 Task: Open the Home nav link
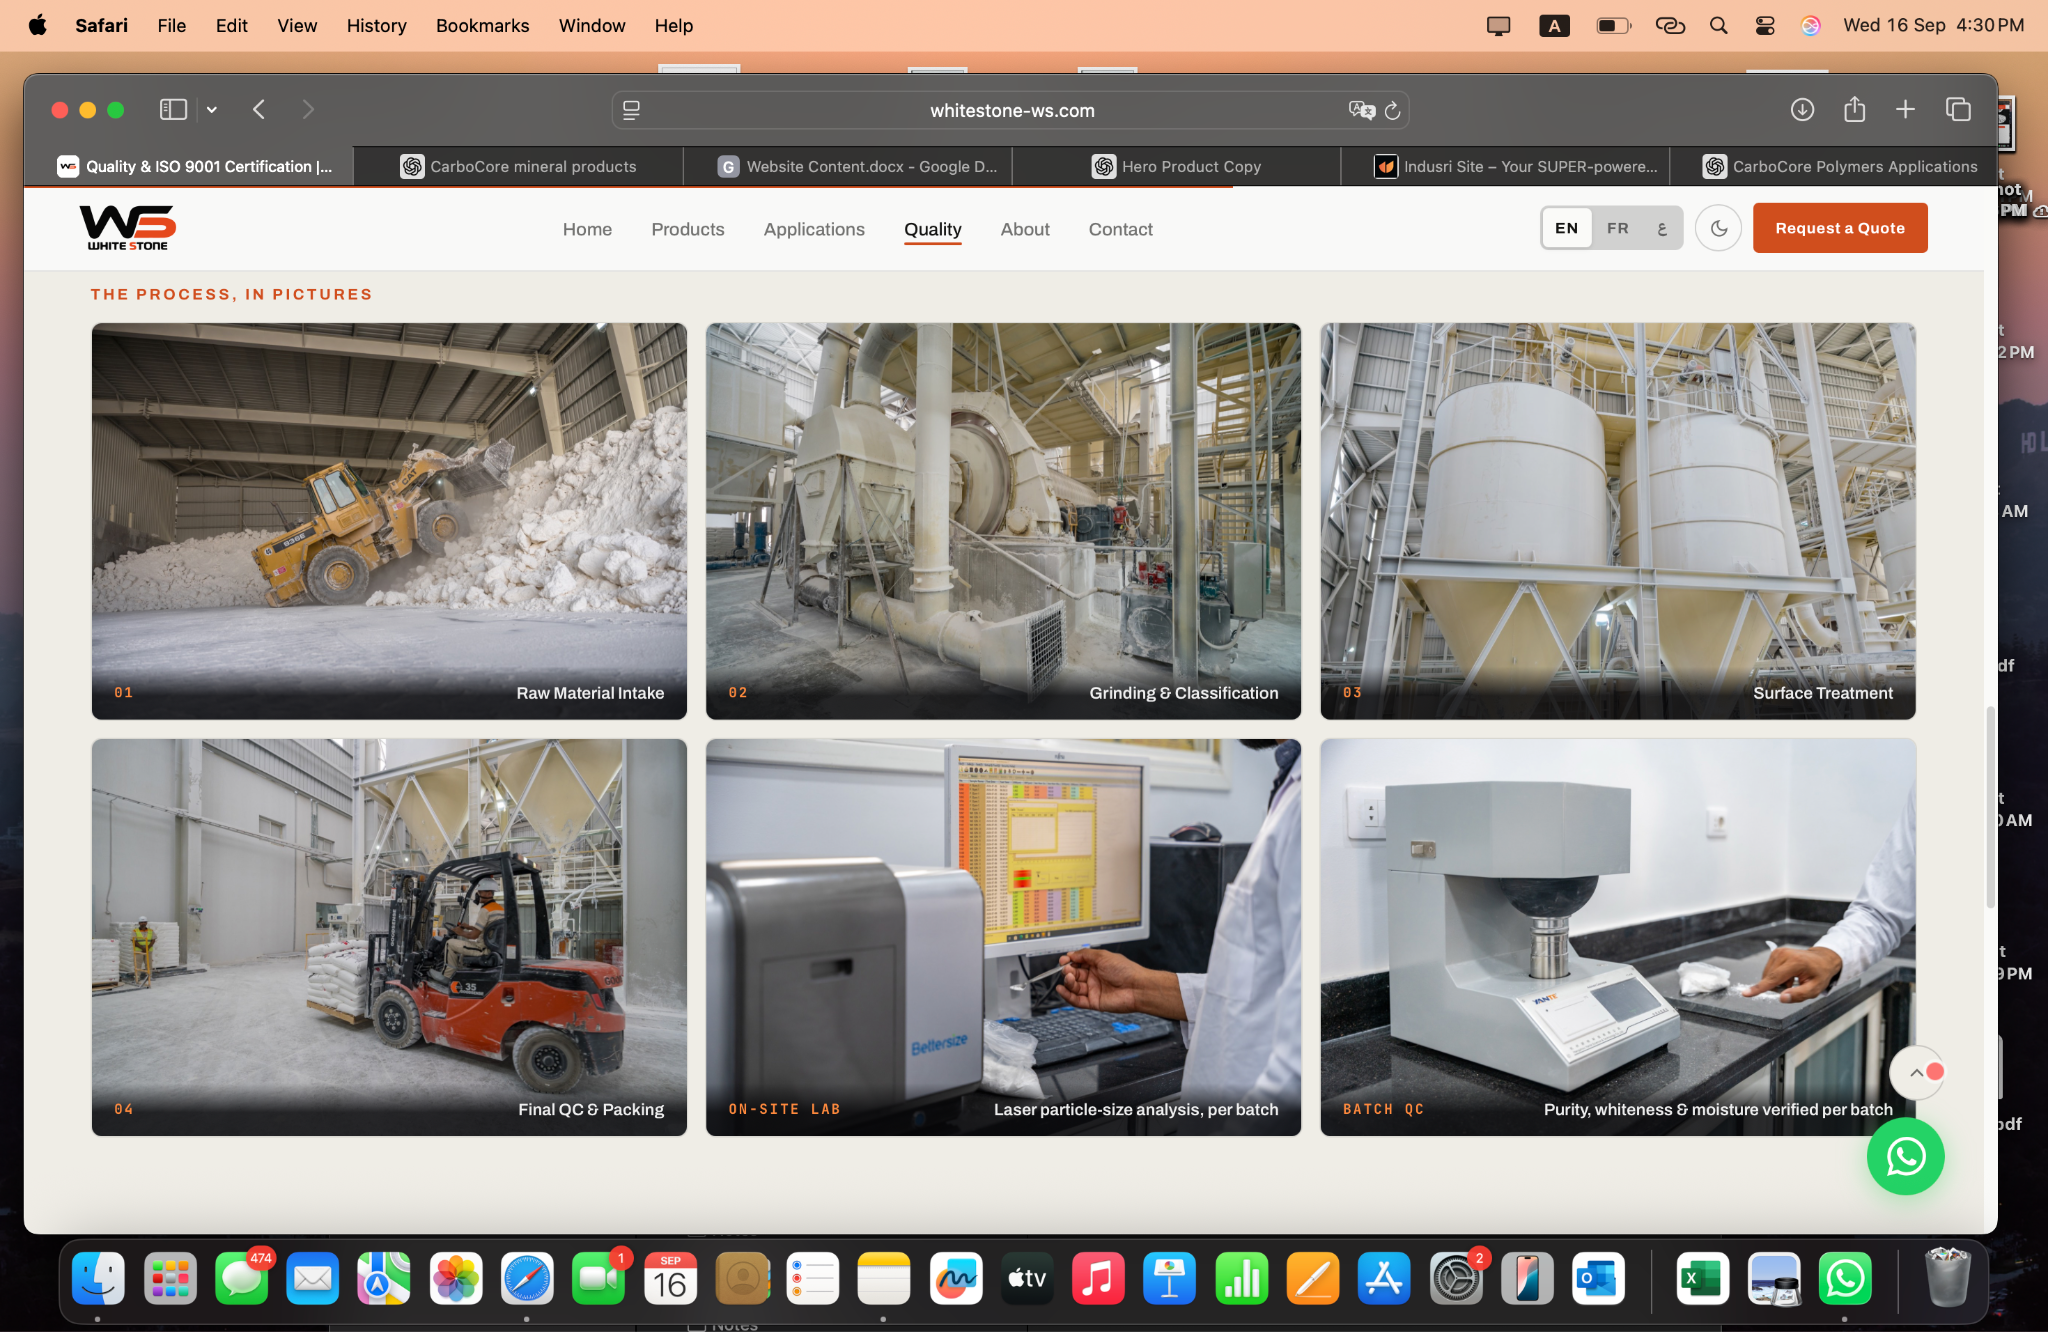coord(587,229)
